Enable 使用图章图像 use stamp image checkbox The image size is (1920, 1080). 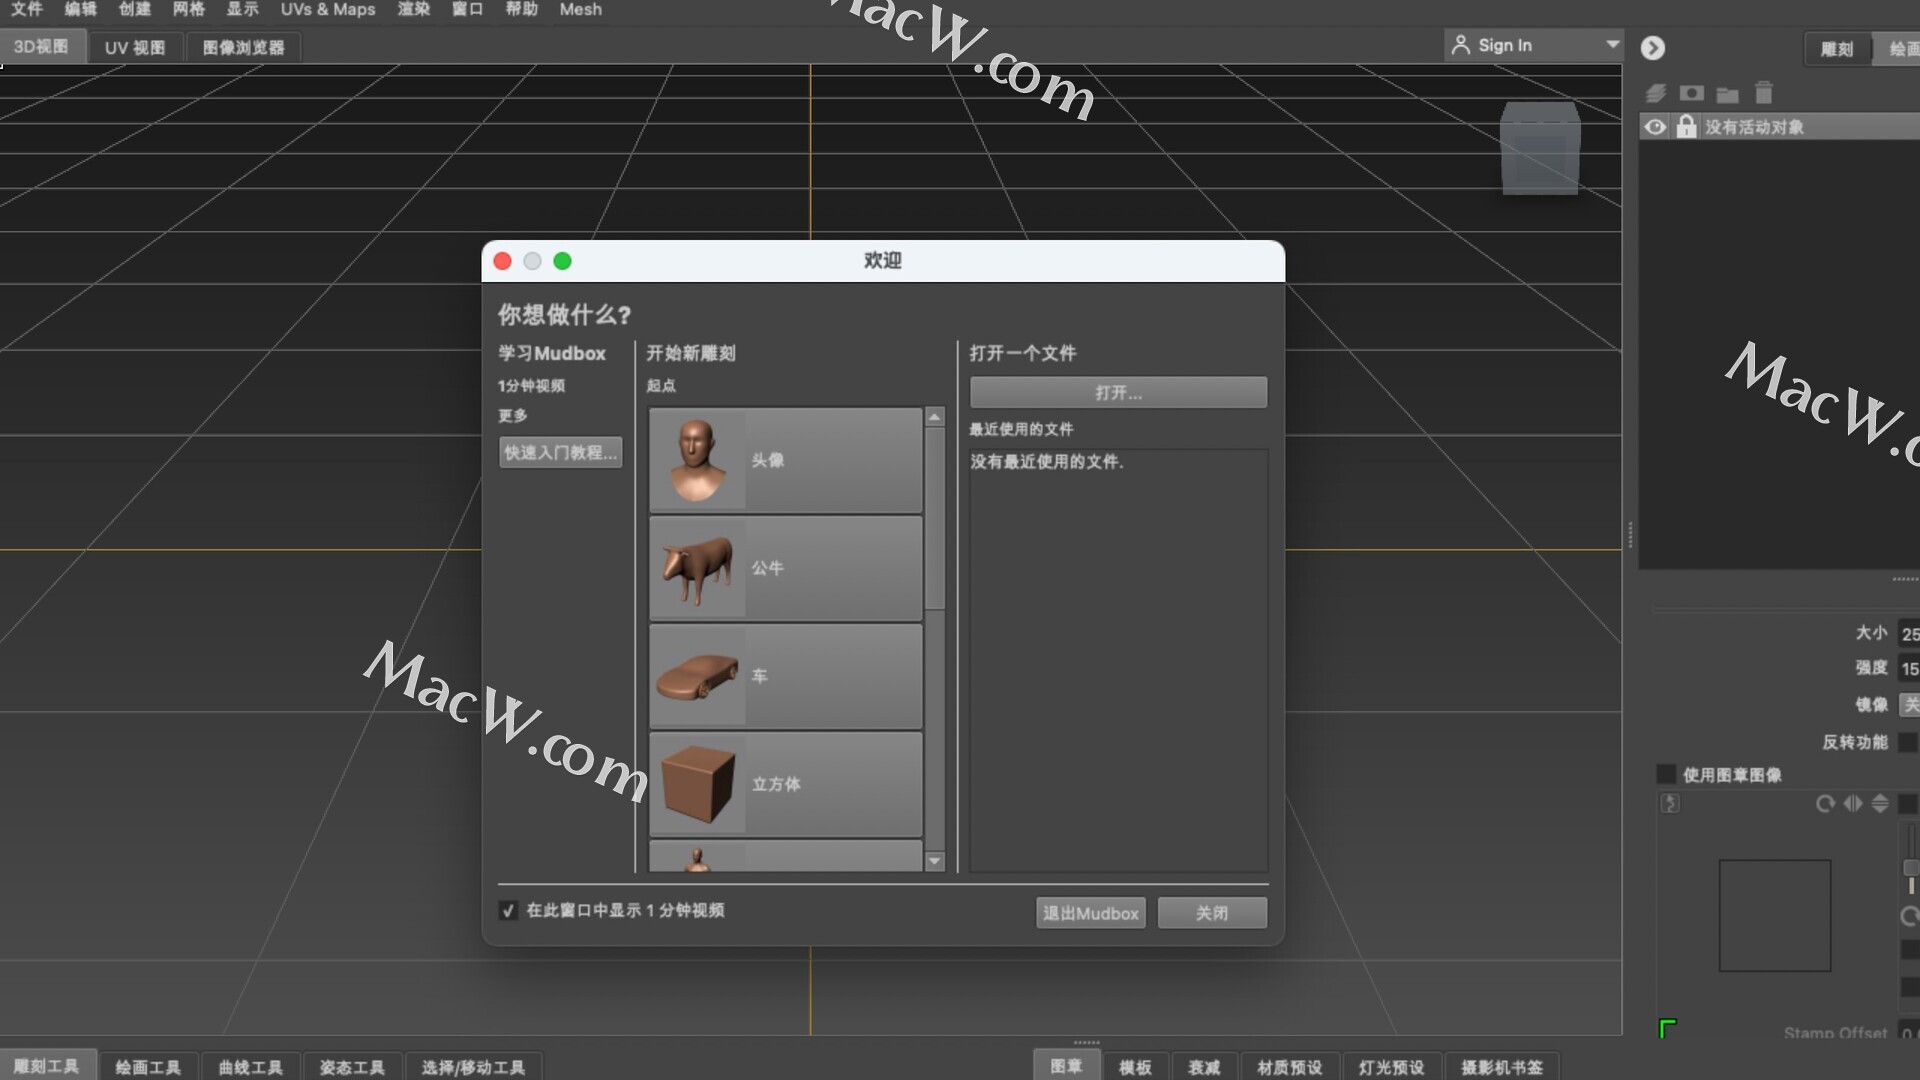[x=1666, y=774]
